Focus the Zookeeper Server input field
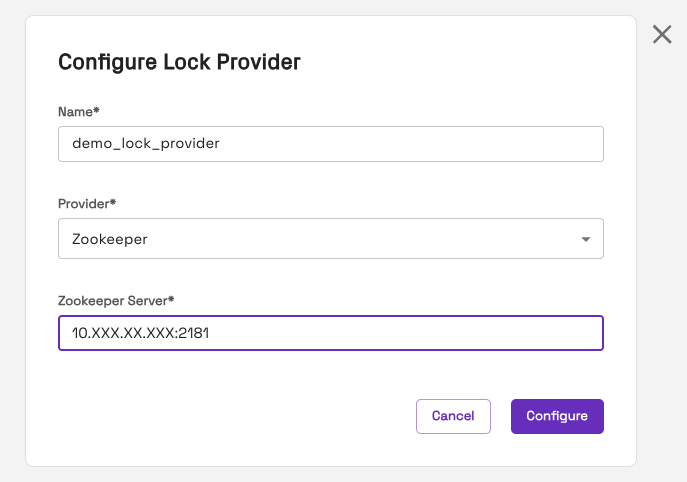Image resolution: width=687 pixels, height=482 pixels. (330, 333)
